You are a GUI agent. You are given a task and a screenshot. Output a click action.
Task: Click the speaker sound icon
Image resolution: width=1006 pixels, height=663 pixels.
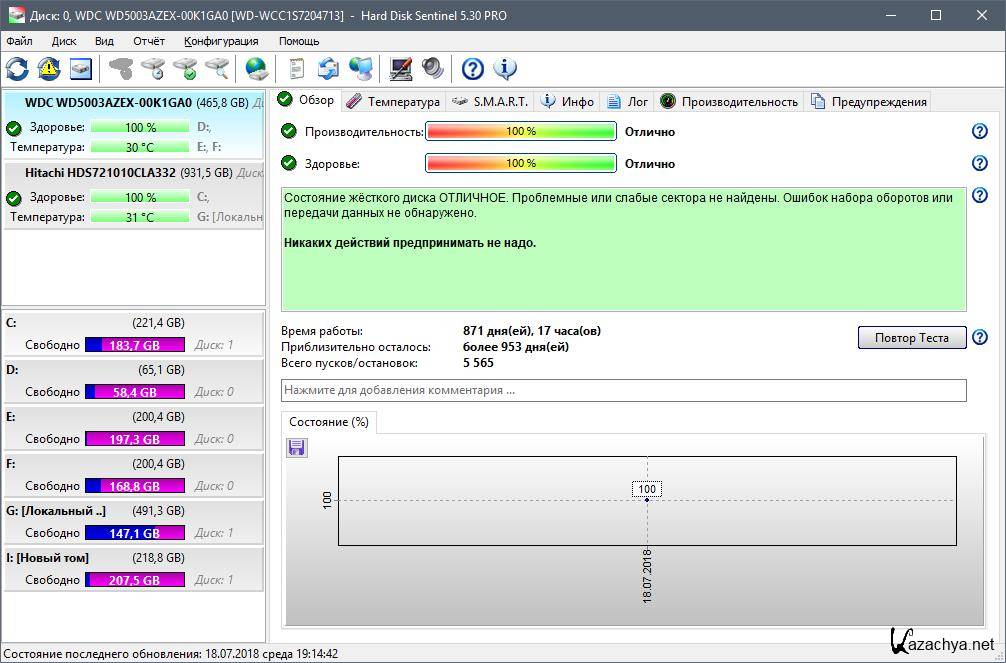432,69
